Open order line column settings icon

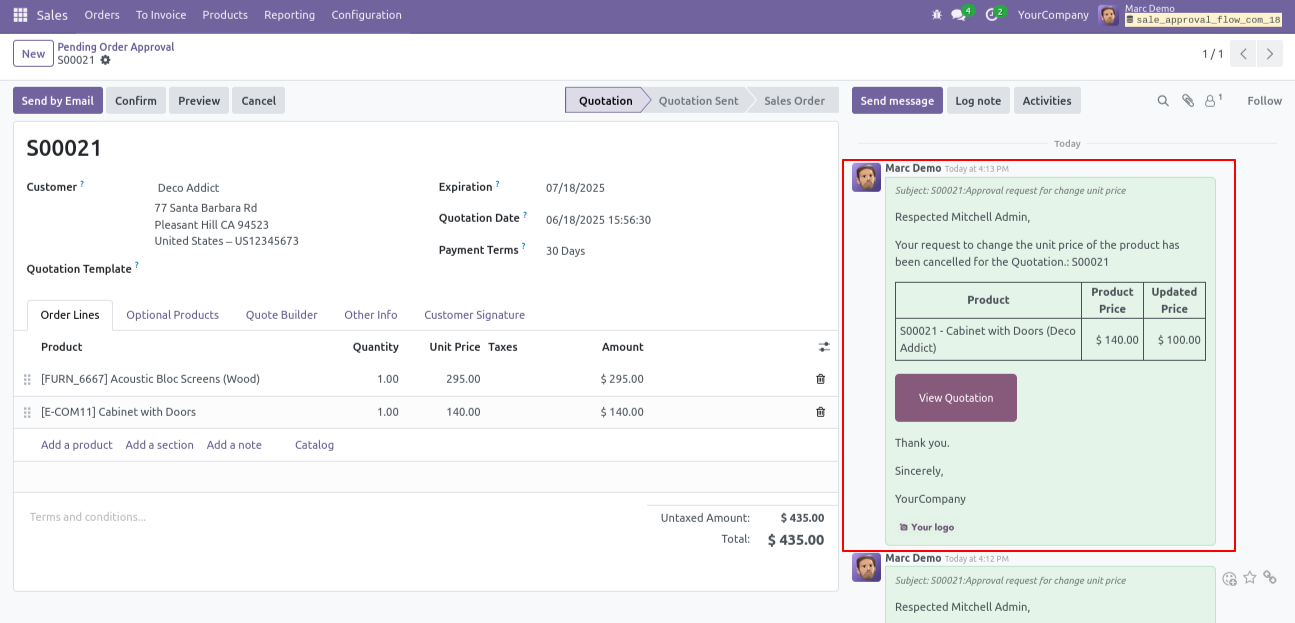824,347
